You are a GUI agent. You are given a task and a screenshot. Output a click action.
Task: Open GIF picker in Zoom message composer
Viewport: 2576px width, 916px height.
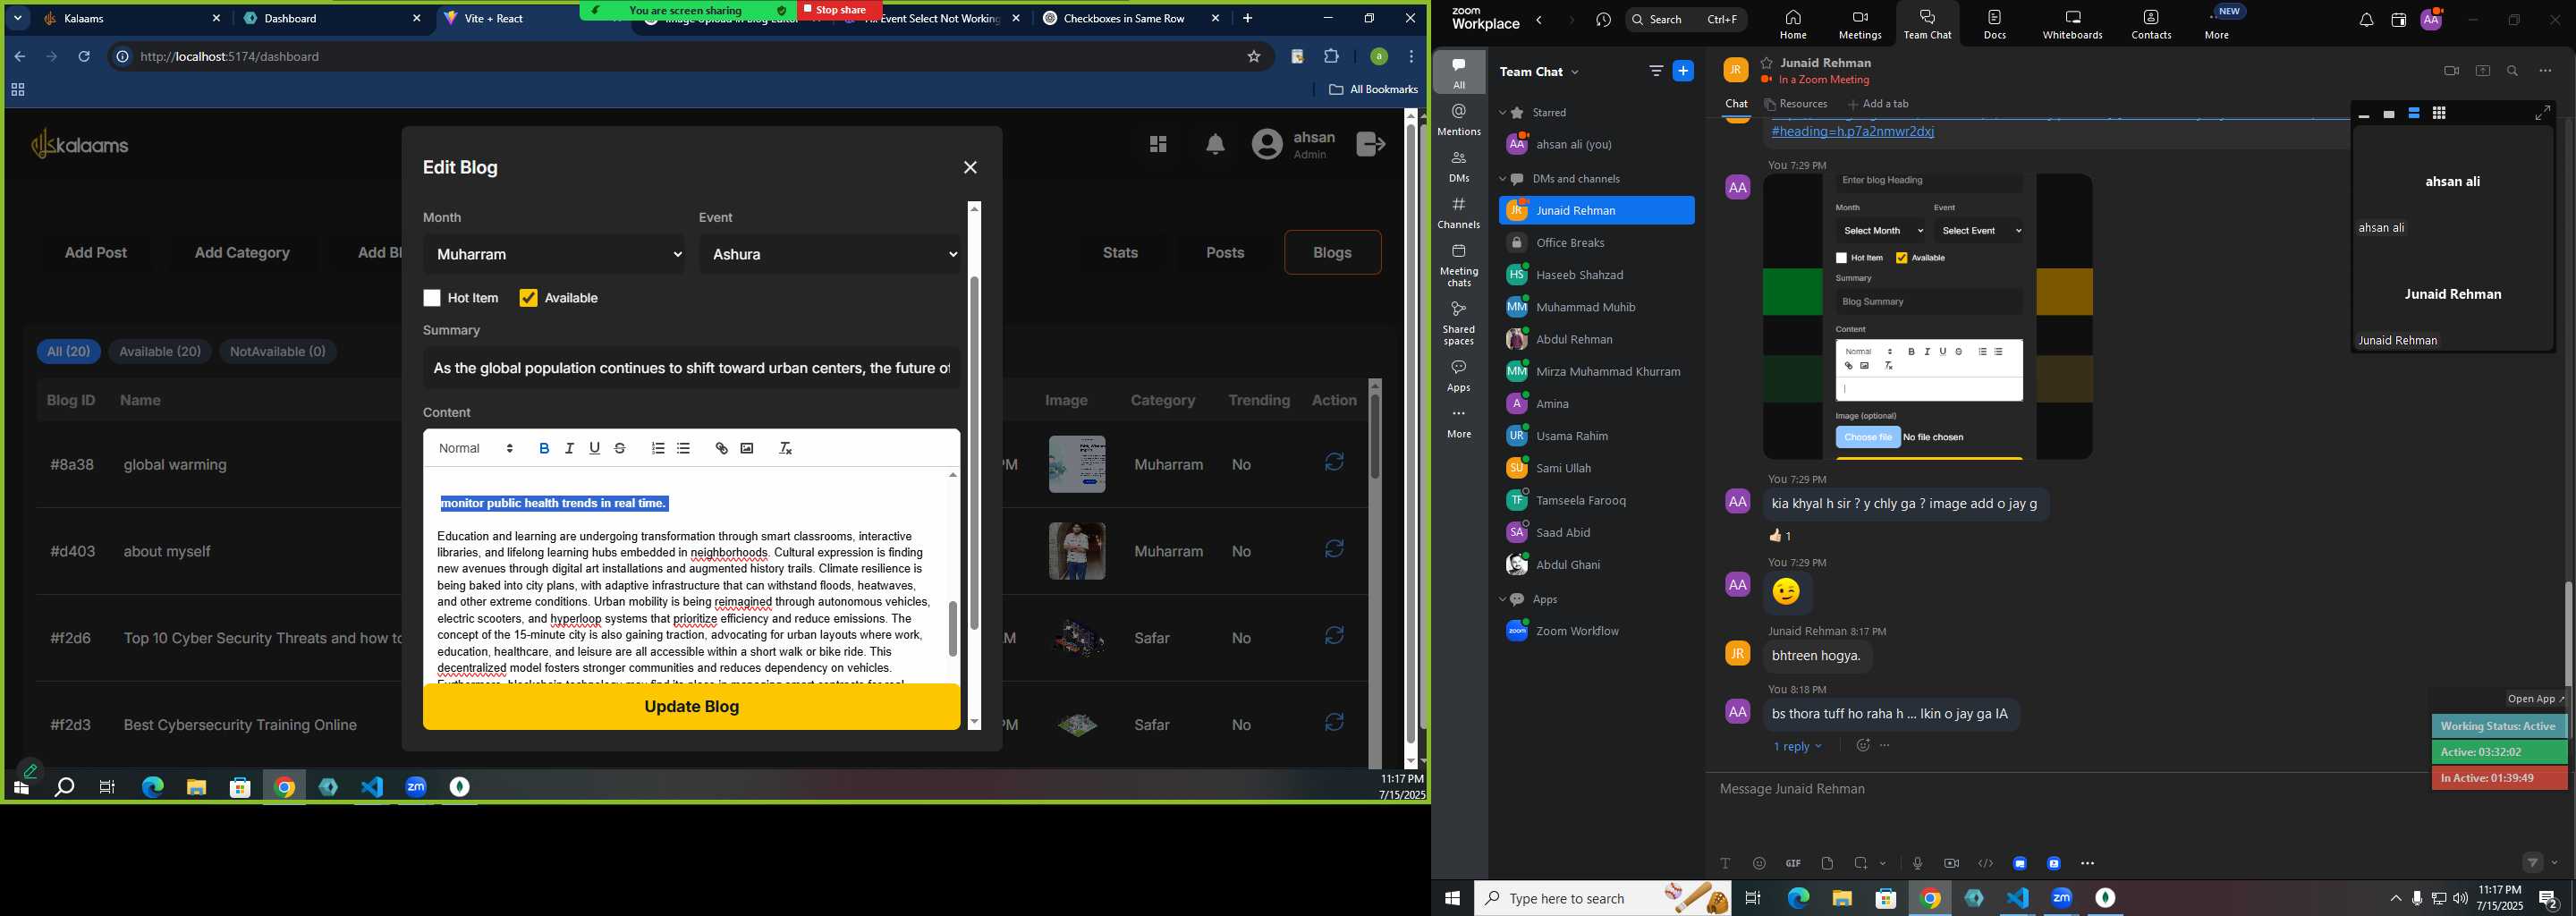pos(1793,863)
